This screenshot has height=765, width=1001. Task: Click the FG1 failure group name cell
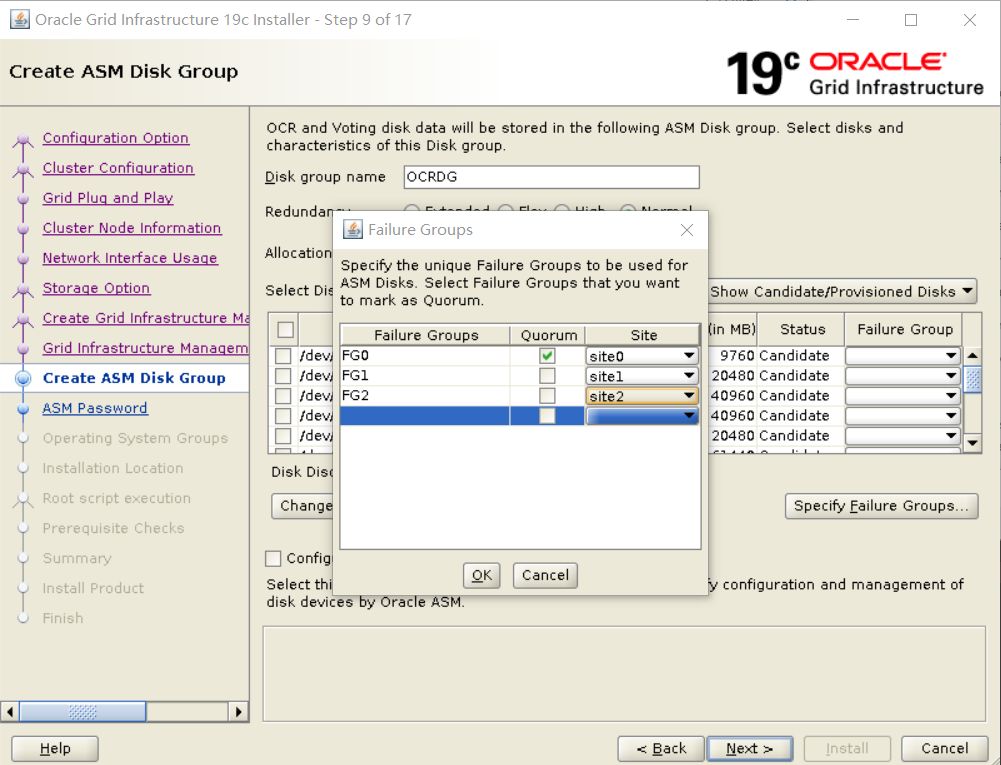point(425,375)
